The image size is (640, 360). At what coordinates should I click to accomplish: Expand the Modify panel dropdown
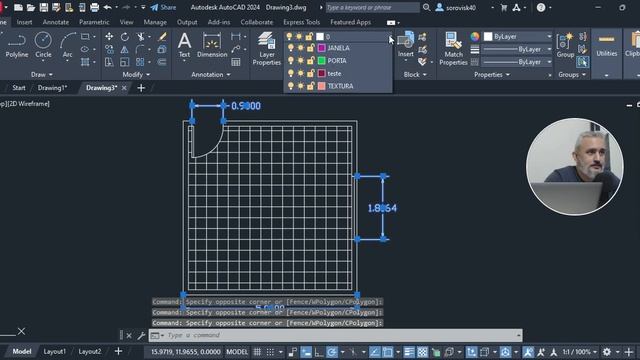136,75
